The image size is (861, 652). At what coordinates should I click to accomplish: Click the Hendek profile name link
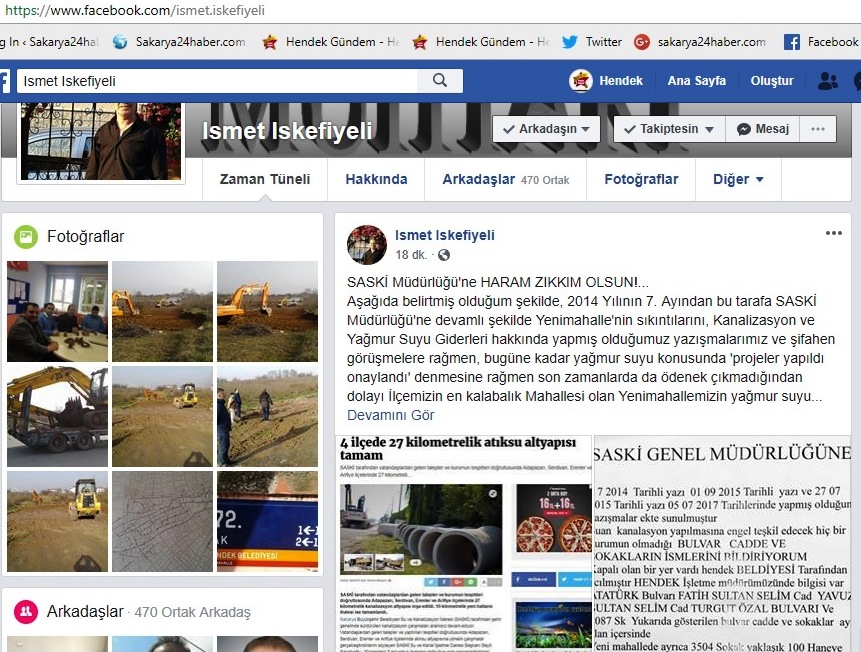620,81
